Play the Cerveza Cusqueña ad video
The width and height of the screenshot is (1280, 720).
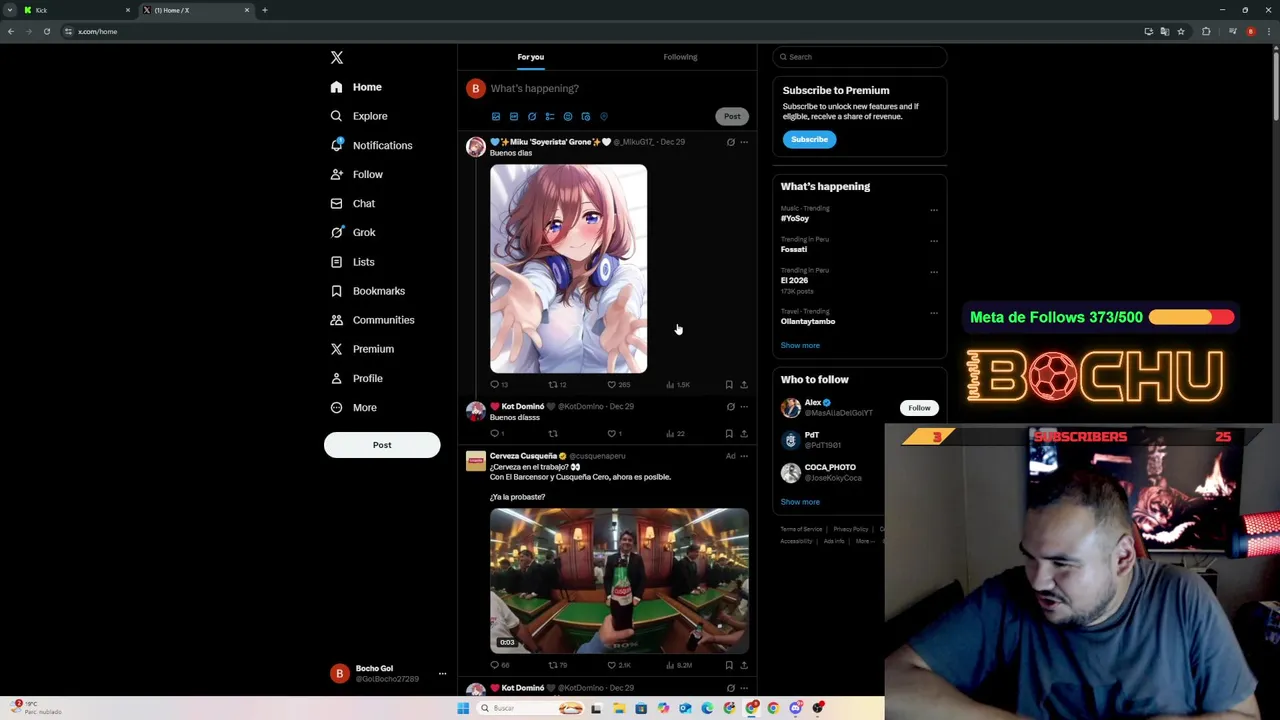click(619, 581)
